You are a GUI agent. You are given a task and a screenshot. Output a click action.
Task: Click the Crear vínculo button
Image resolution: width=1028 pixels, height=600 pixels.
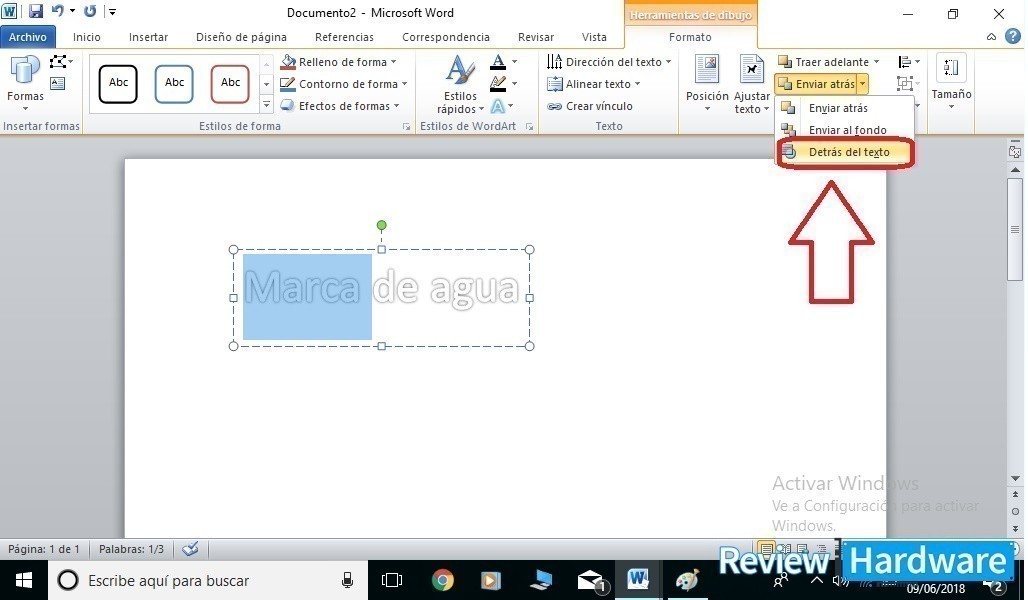coord(590,106)
